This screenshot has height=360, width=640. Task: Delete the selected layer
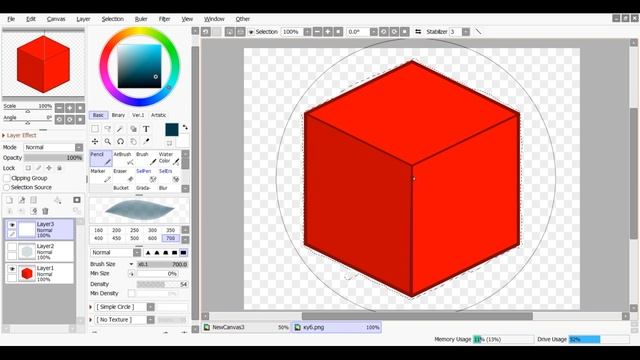coord(45,211)
